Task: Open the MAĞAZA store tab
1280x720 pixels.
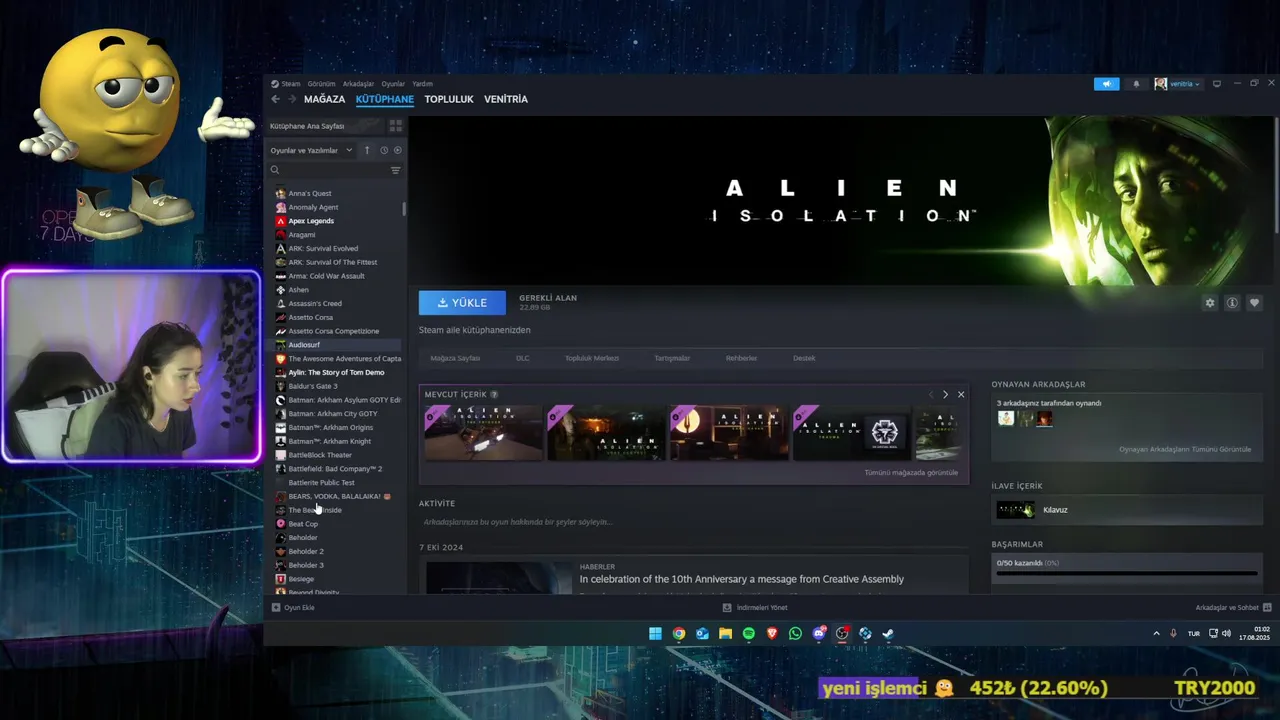Action: click(x=324, y=99)
